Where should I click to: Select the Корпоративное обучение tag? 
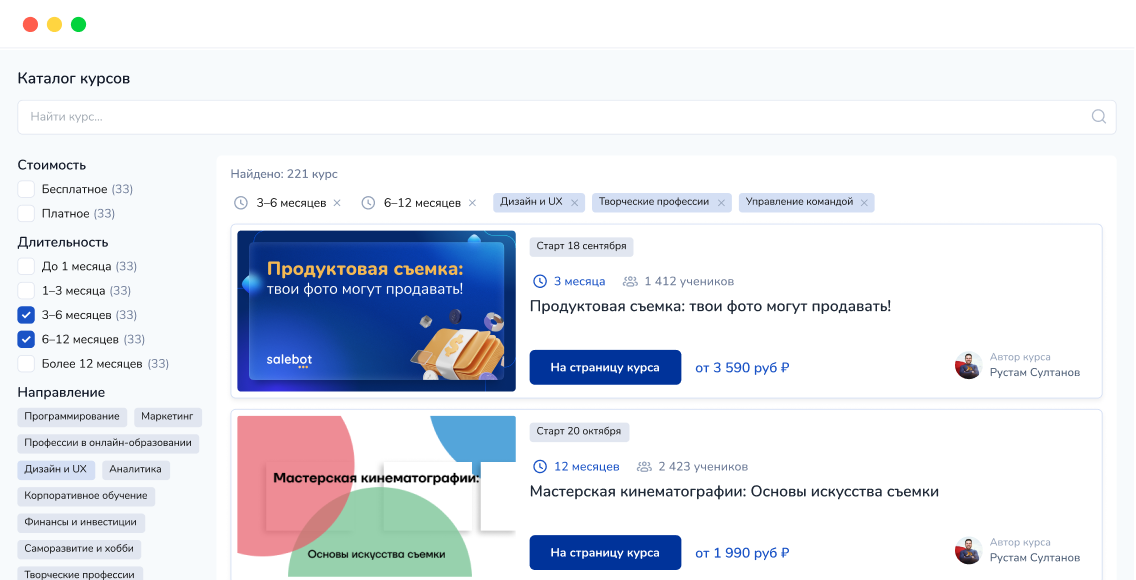[85, 496]
